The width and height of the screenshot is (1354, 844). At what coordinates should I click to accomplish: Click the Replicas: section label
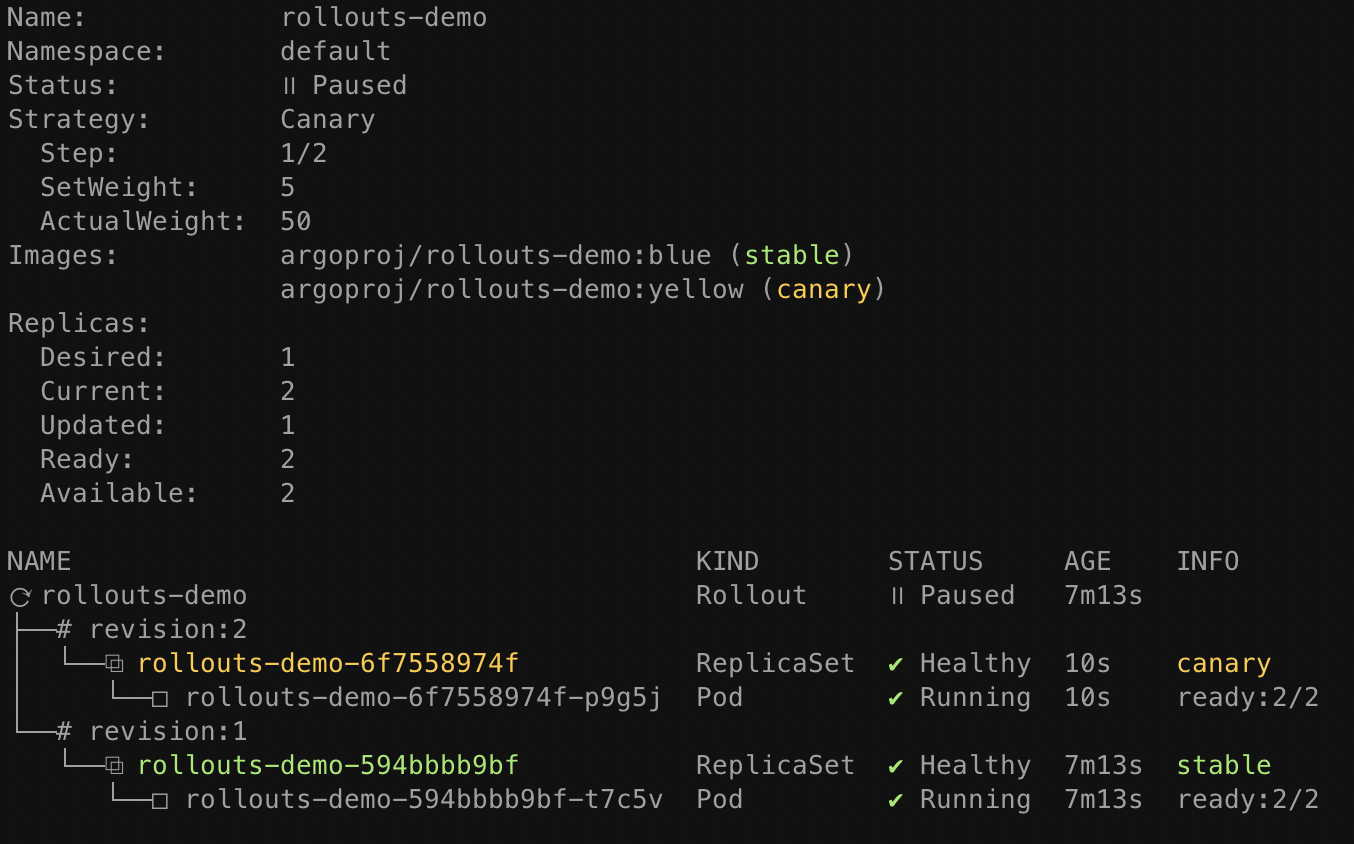tap(80, 324)
